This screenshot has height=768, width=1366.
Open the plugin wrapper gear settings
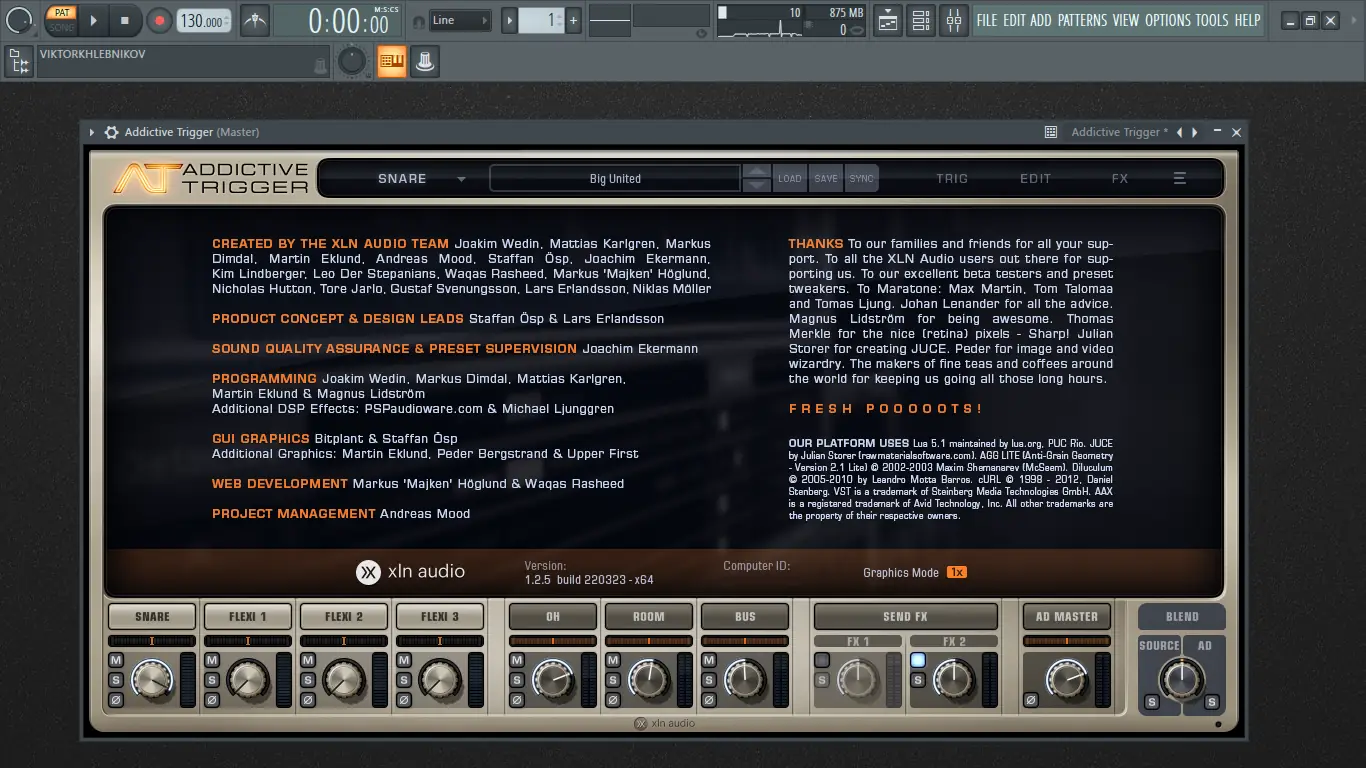point(112,132)
